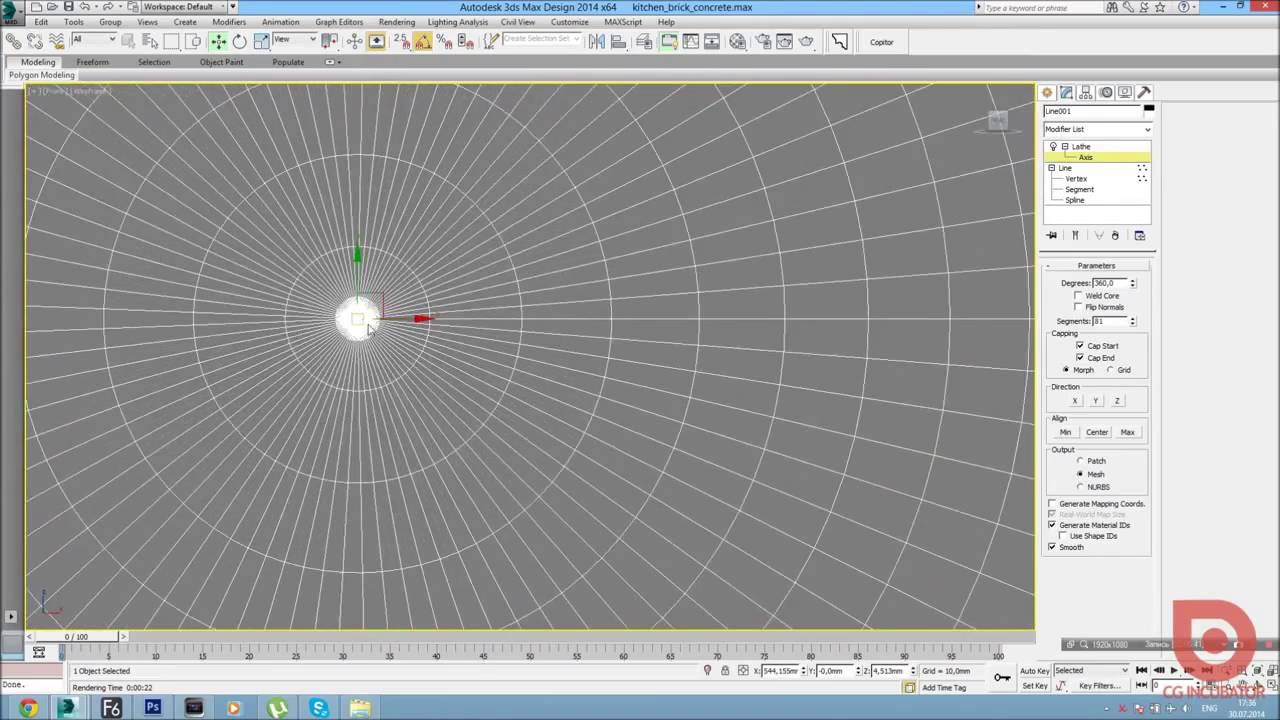Select the Link tool in main toolbar
Screen dimensions: 1280x720
click(x=14, y=41)
